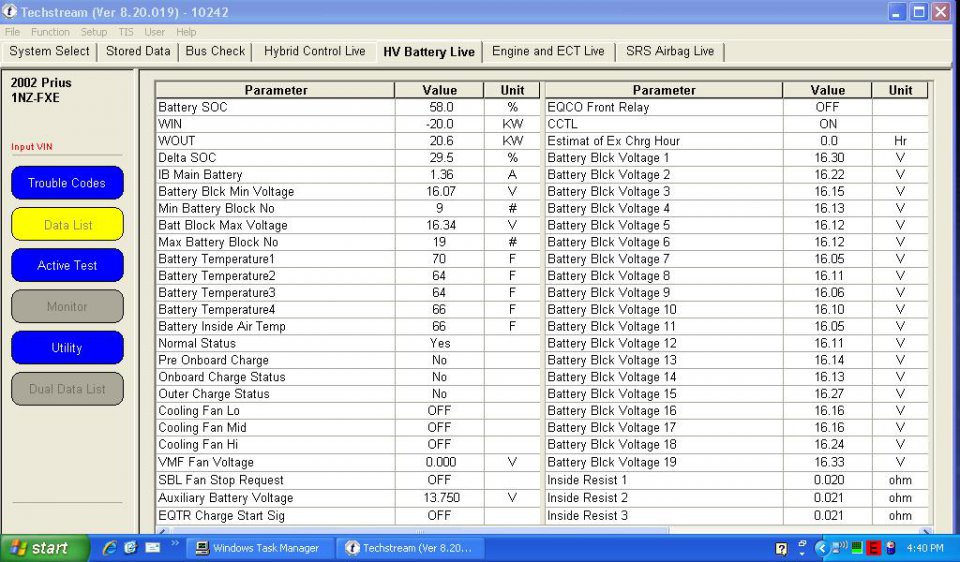Open the Setup menu

tap(94, 32)
